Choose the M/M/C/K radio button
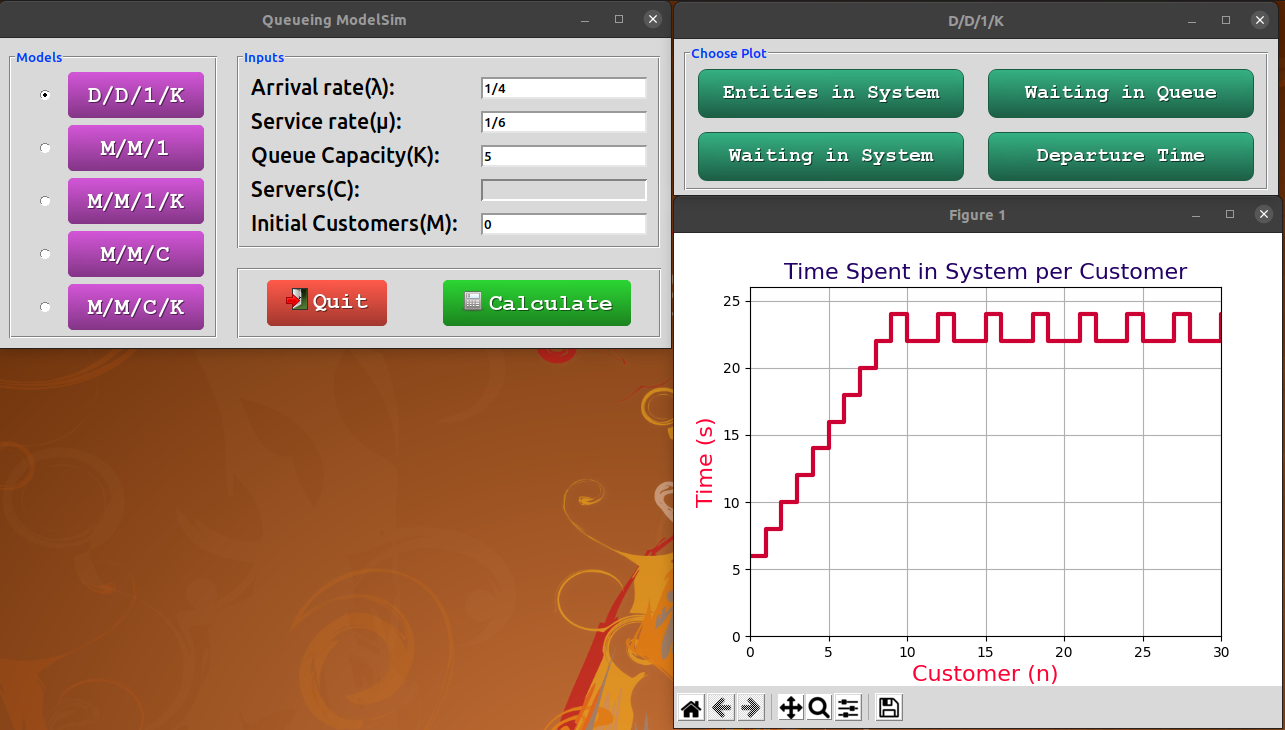This screenshot has width=1285, height=730. click(x=45, y=307)
